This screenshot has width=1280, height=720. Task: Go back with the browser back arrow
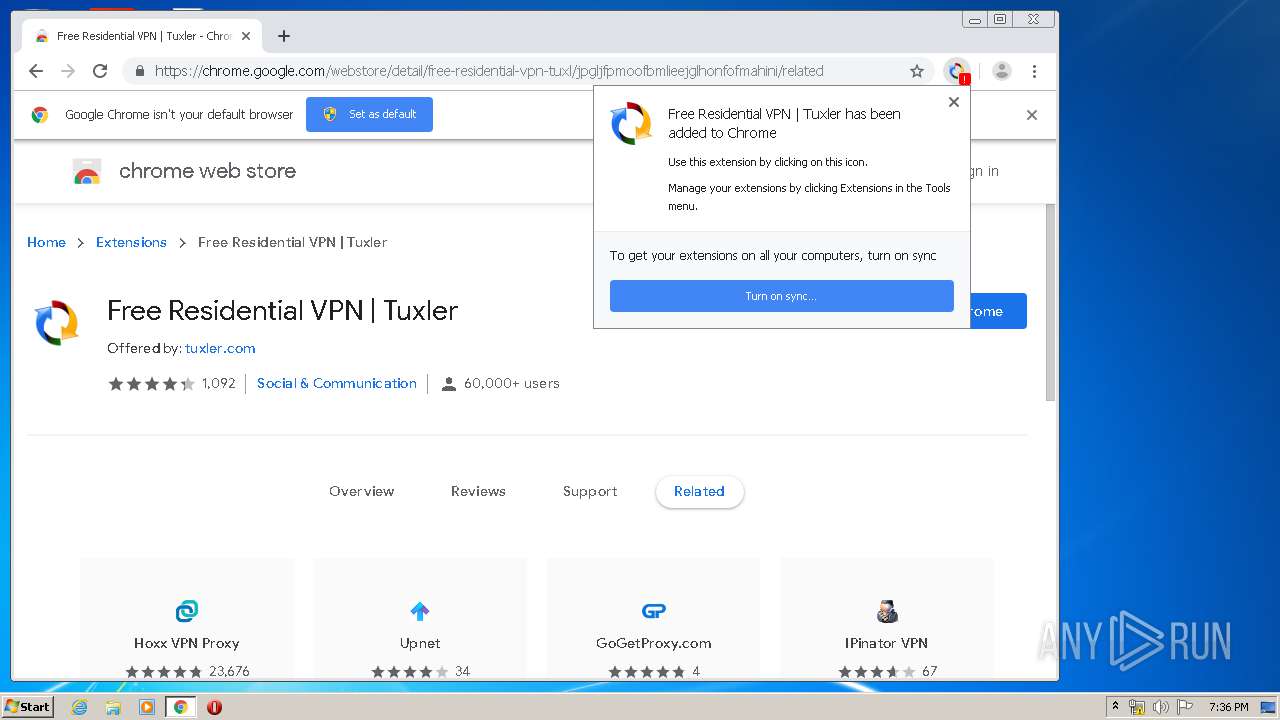tap(36, 71)
